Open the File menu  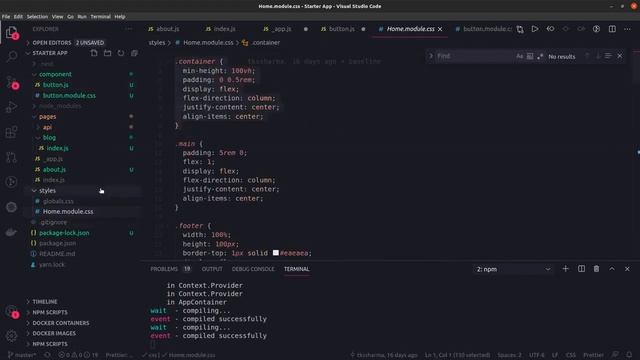coord(6,17)
